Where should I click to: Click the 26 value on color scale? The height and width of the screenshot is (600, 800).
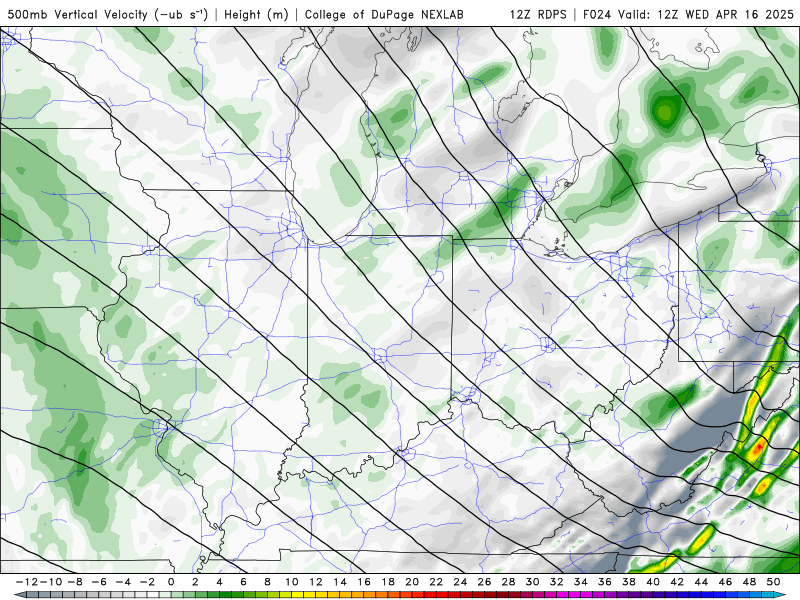484,582
